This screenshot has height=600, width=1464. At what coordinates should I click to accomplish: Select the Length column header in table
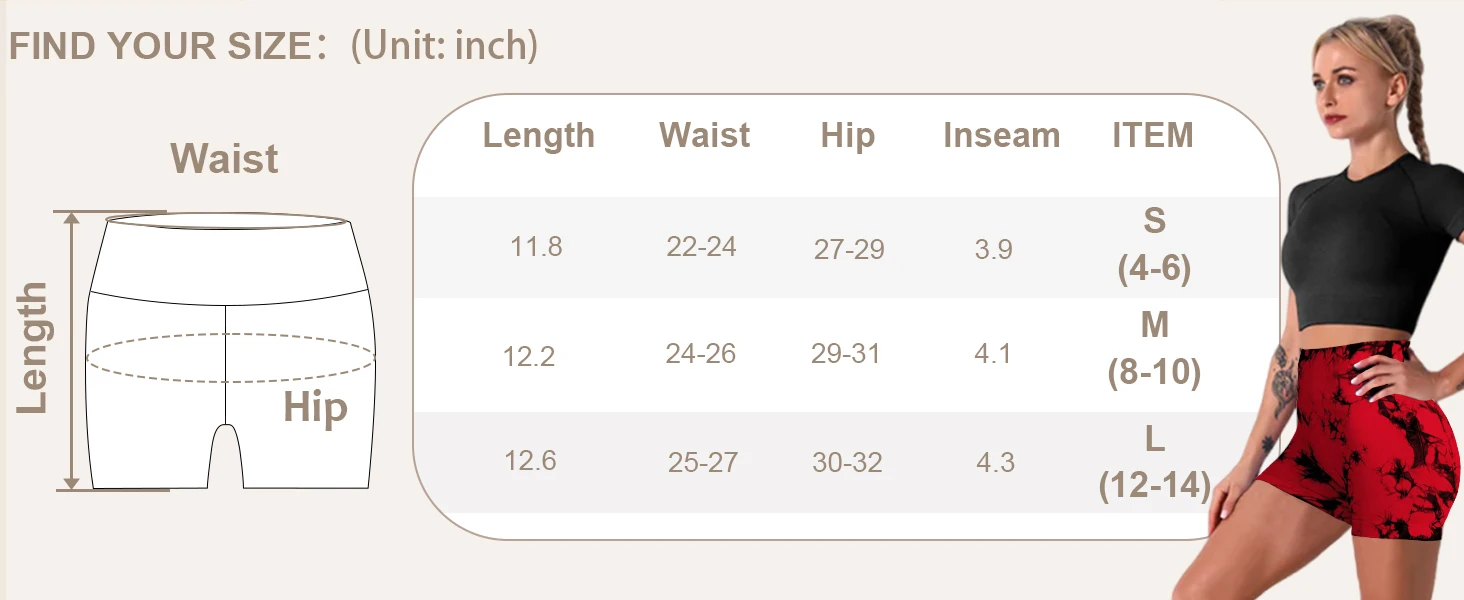pos(538,136)
